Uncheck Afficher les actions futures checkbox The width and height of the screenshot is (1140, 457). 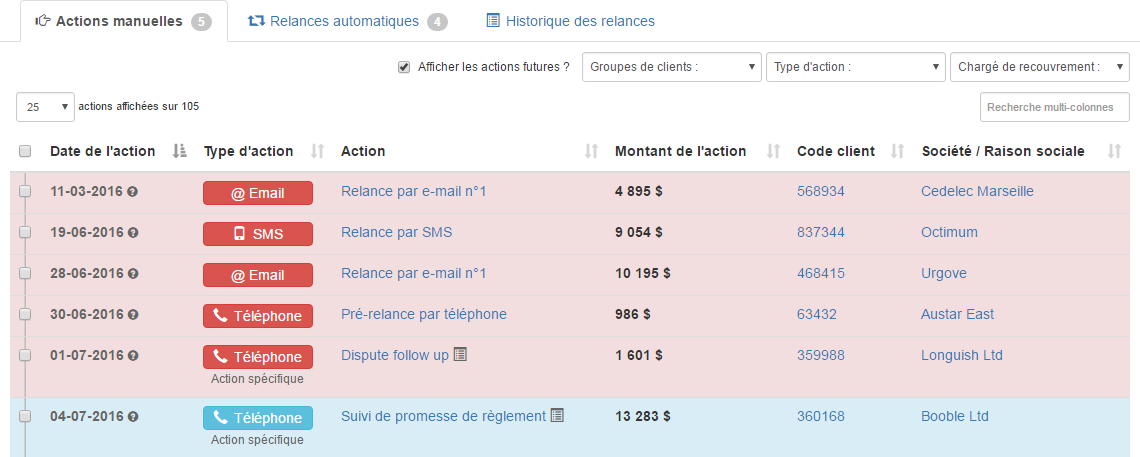[x=404, y=67]
